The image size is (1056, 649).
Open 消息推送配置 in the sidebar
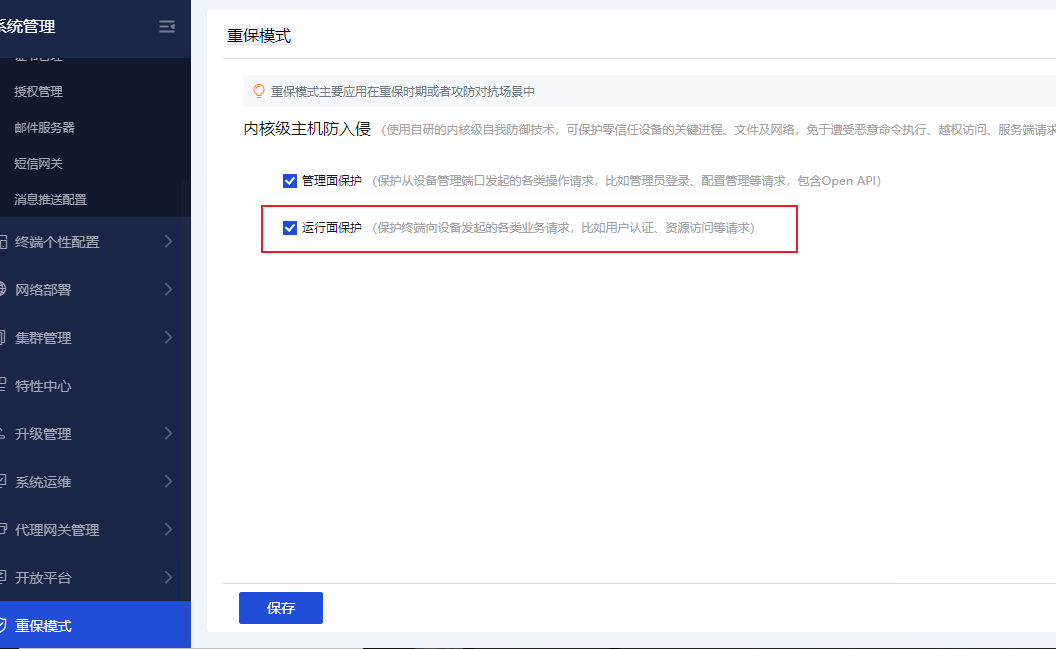click(x=50, y=200)
